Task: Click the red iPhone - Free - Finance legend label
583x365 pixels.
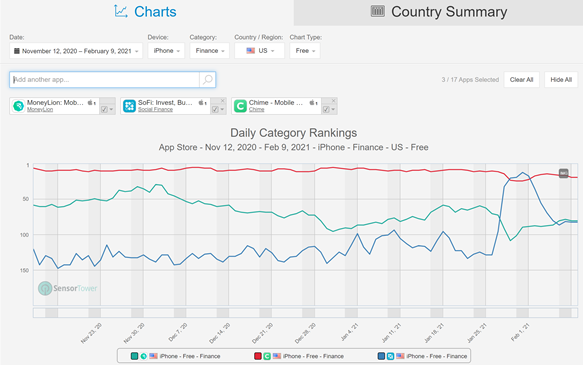Action: pos(313,356)
